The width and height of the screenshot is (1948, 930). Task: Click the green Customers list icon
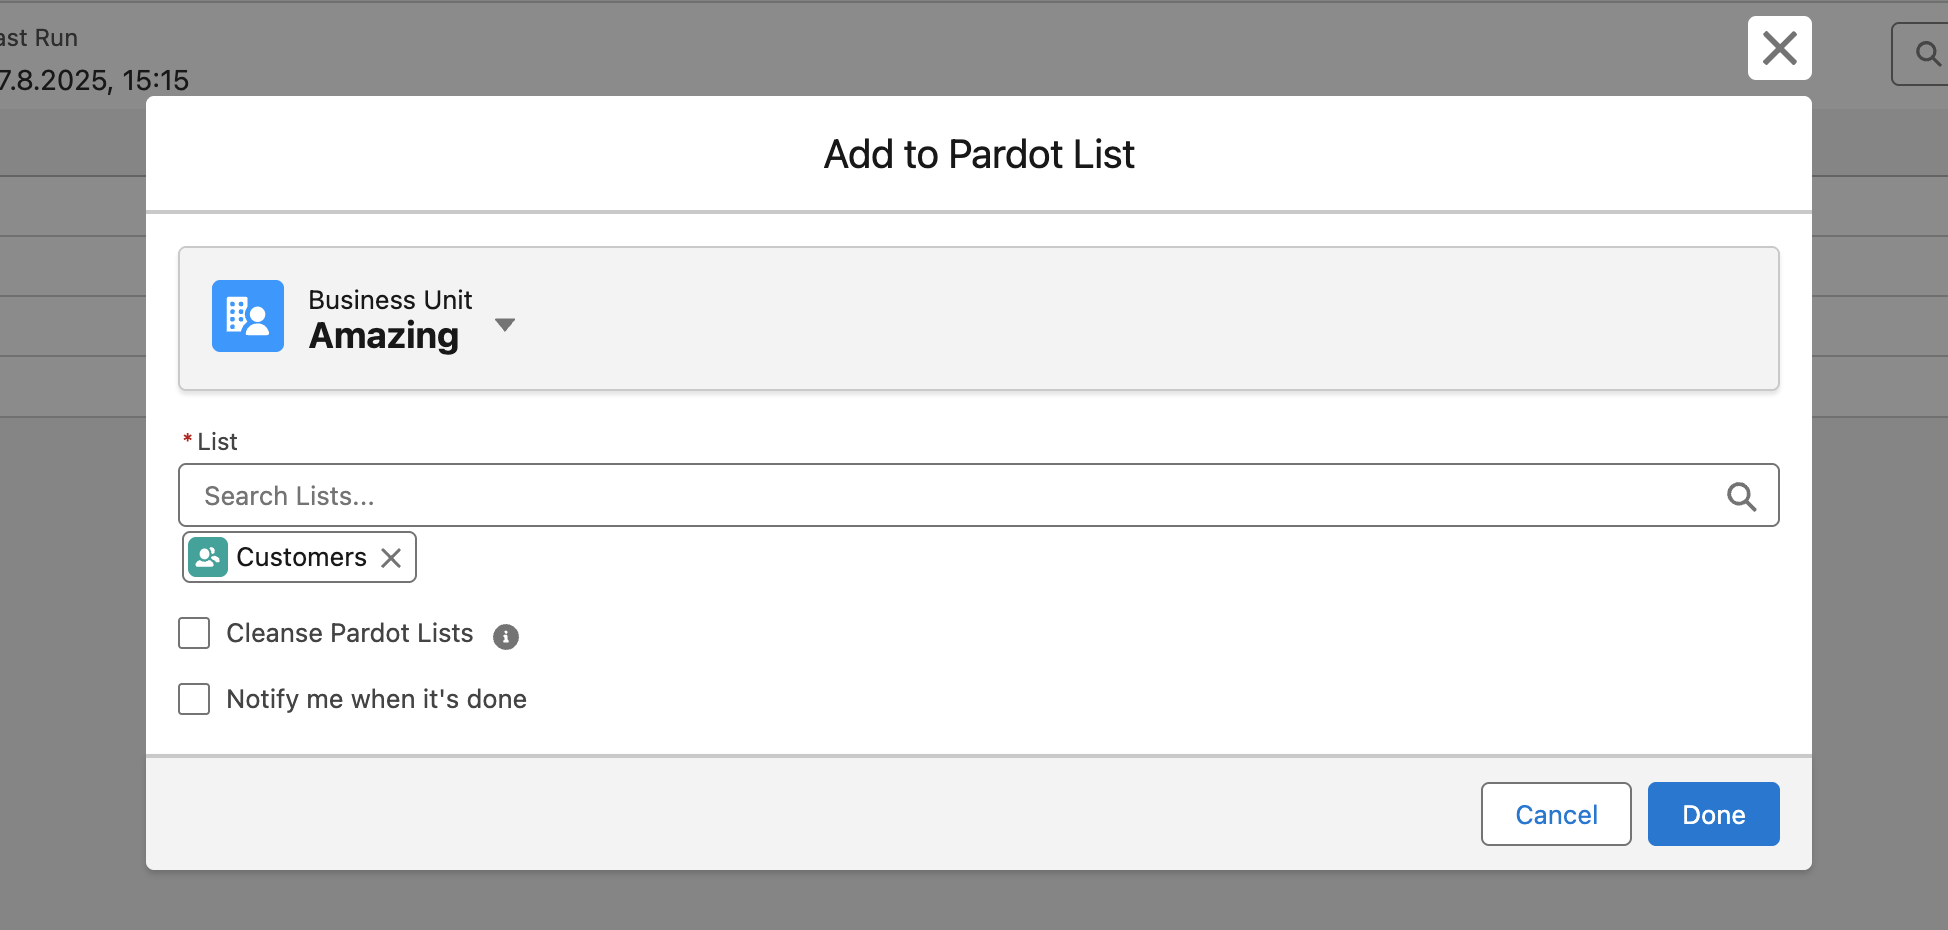[208, 557]
